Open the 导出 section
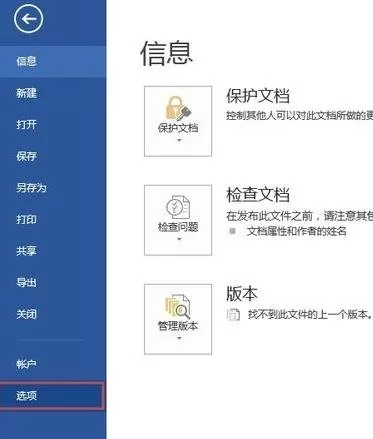Viewport: 373px width, 439px height. point(53,282)
